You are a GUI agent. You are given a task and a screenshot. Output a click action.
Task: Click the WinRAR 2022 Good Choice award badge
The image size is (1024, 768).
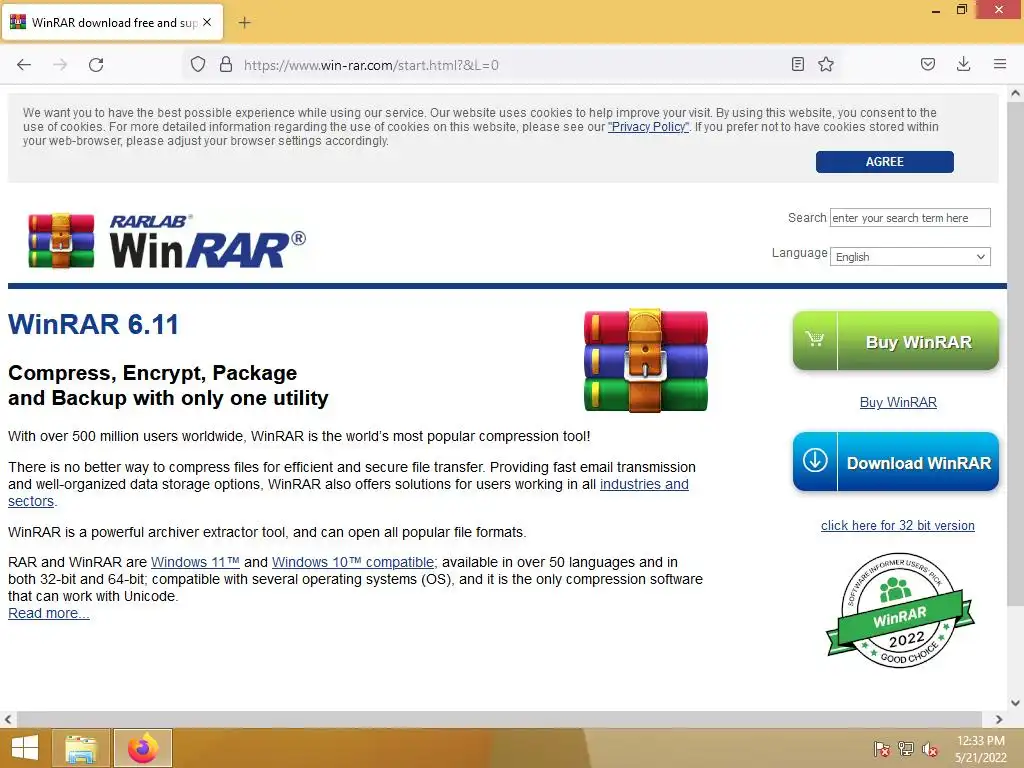tap(900, 611)
